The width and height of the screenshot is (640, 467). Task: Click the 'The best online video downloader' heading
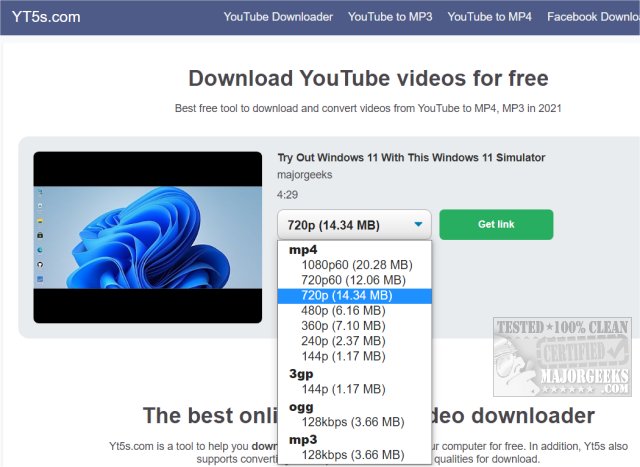click(x=368, y=416)
